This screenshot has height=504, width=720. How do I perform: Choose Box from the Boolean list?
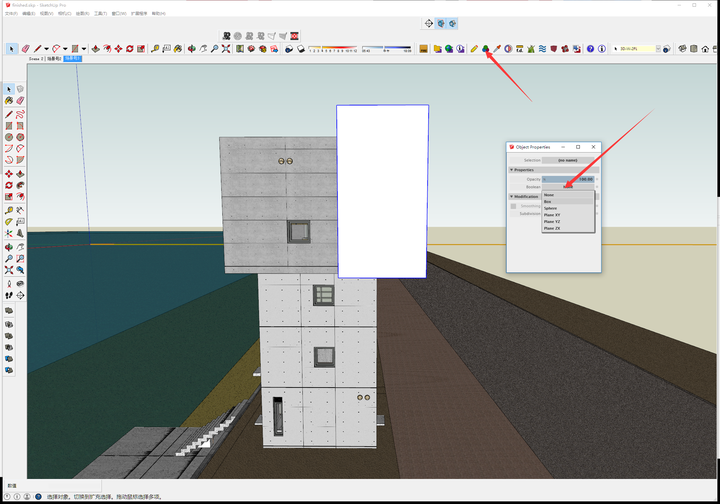click(x=548, y=201)
